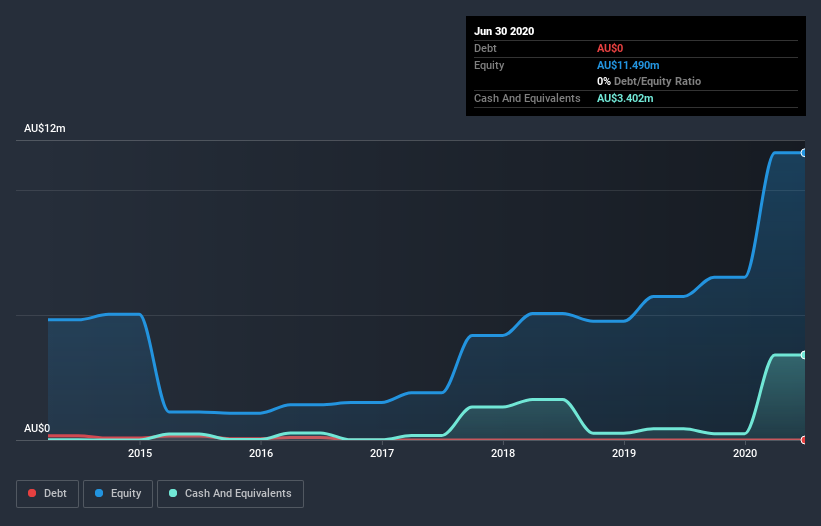Click Cash And Equivalents label in tooltip
Image resolution: width=821 pixels, height=526 pixels.
[x=527, y=98]
